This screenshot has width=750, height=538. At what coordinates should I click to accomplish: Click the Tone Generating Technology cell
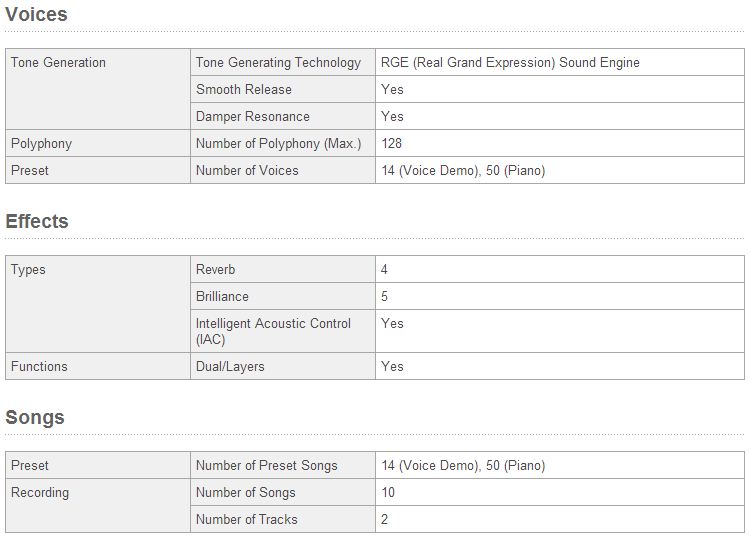283,62
